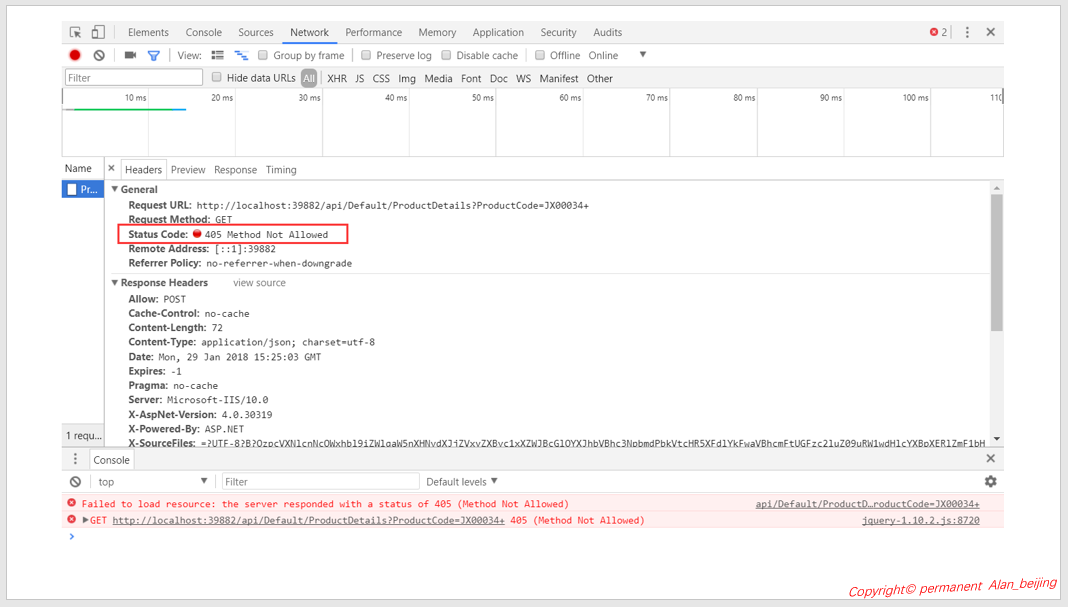Filter requests by WS type

point(523,78)
